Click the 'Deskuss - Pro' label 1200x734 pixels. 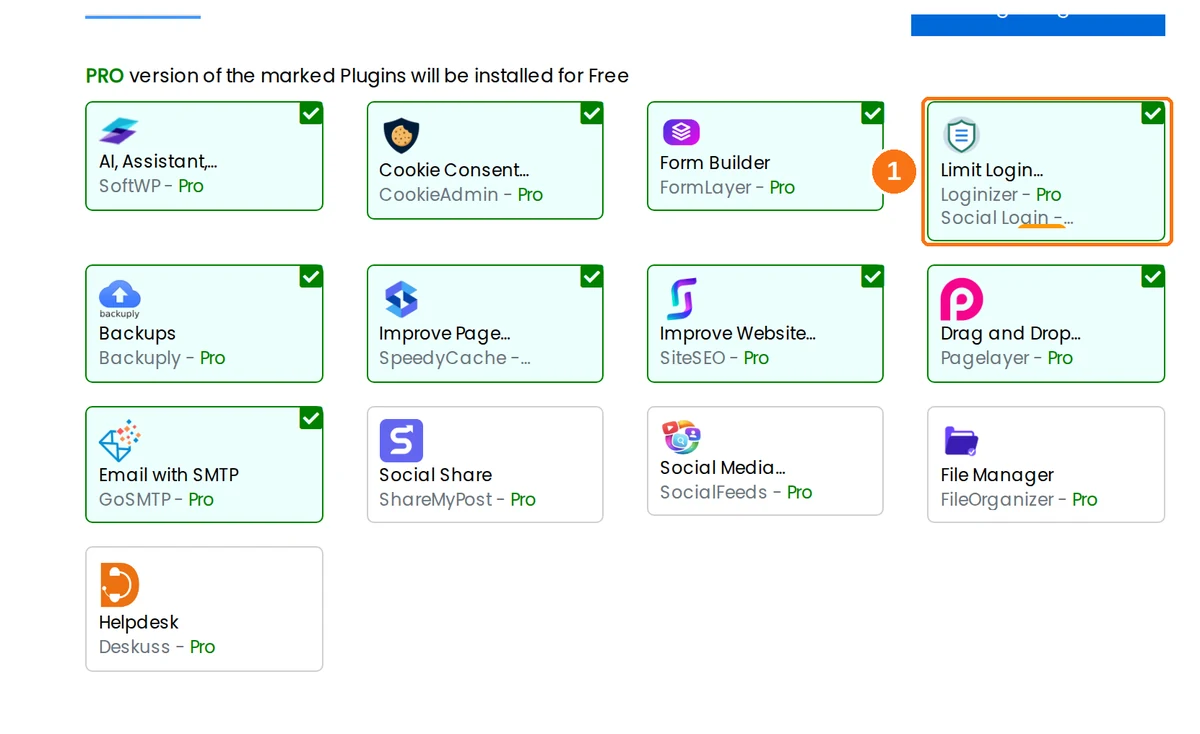[x=157, y=647]
